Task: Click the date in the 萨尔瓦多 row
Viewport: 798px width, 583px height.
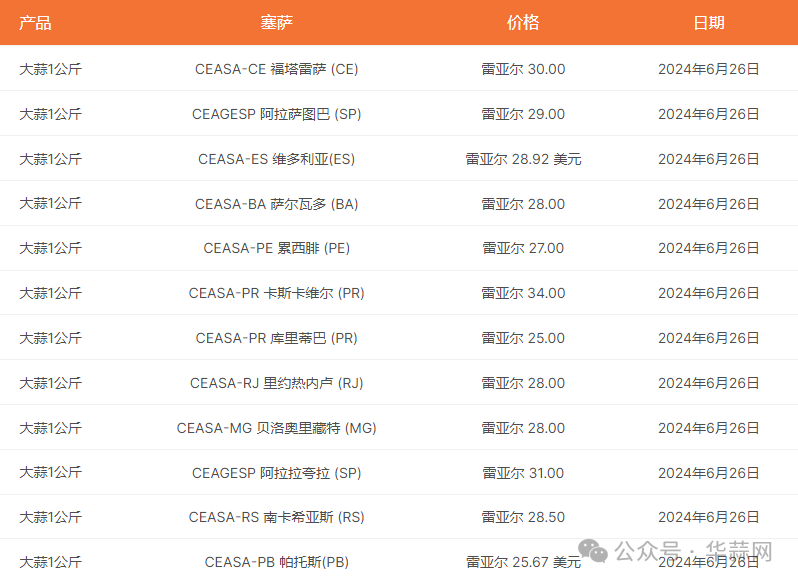Action: point(708,204)
